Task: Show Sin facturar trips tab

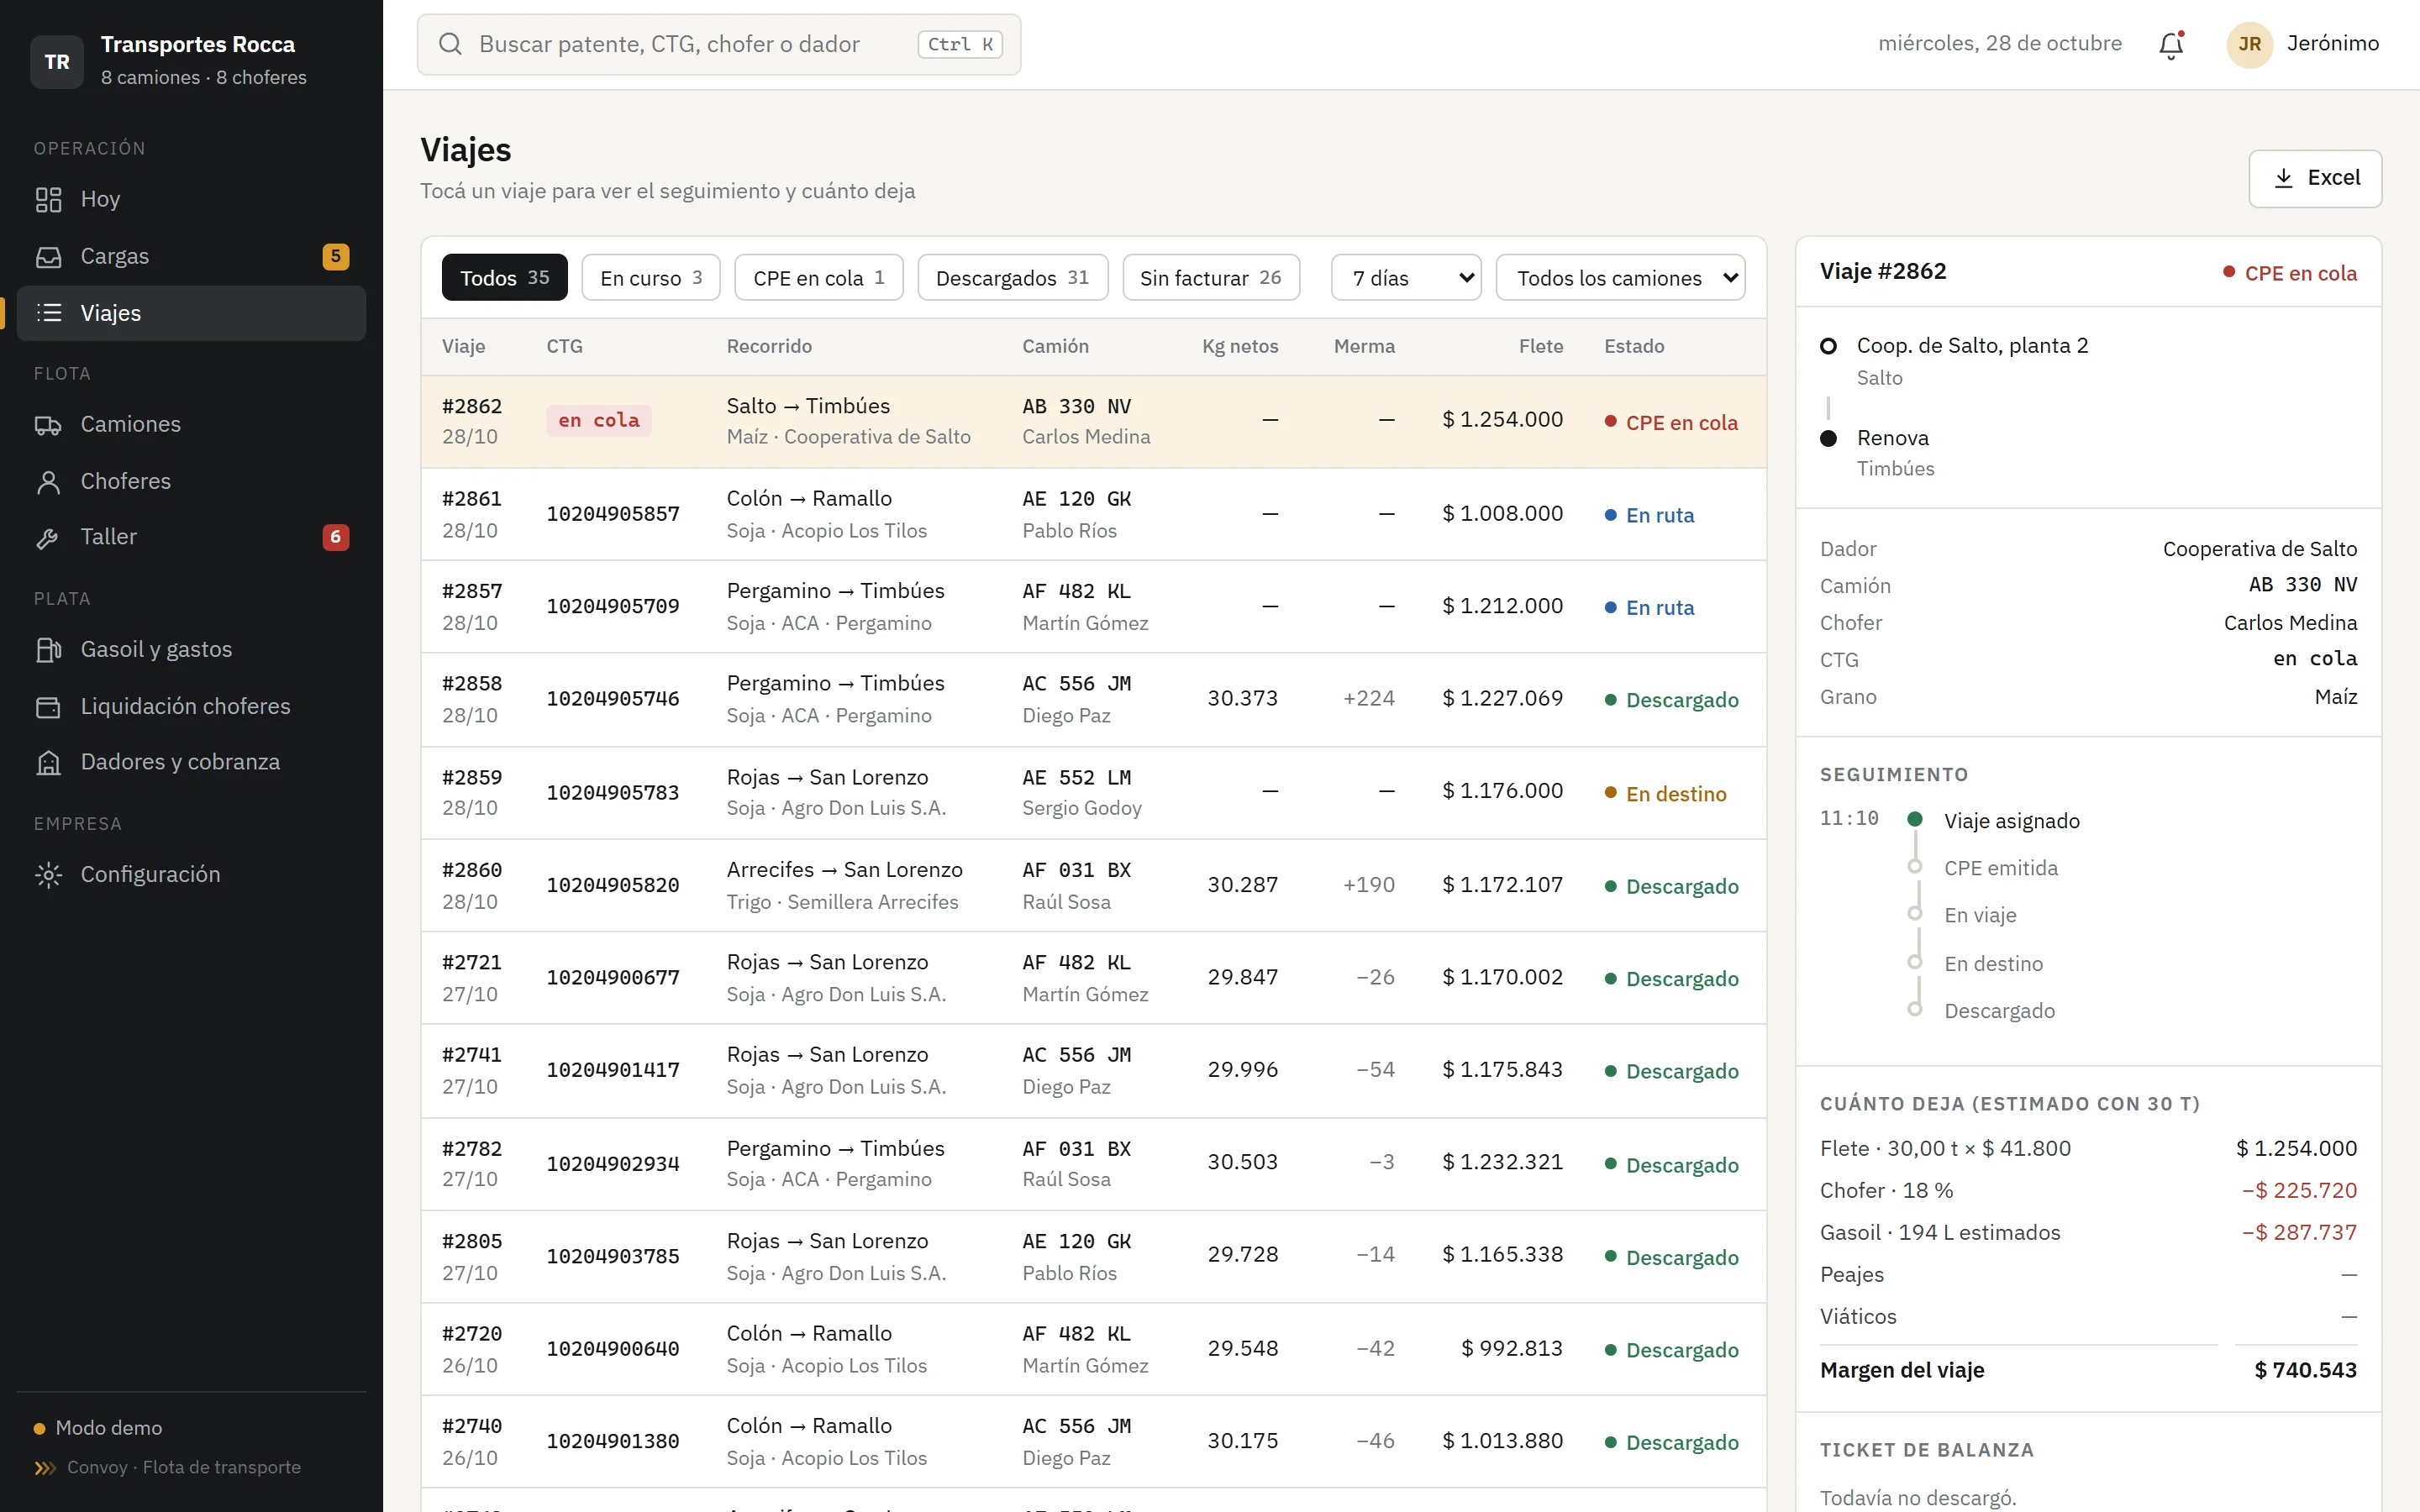Action: 1211,278
